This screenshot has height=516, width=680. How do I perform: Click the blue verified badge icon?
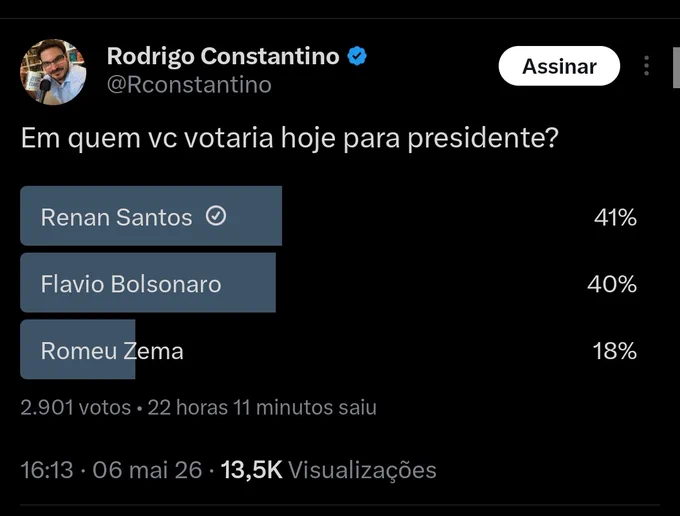(x=357, y=56)
